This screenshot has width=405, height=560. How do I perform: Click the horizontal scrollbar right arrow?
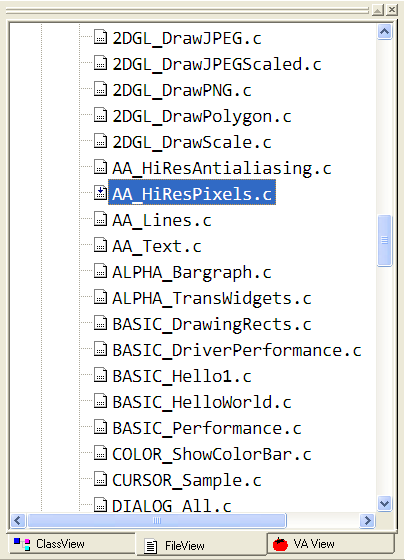[367, 521]
